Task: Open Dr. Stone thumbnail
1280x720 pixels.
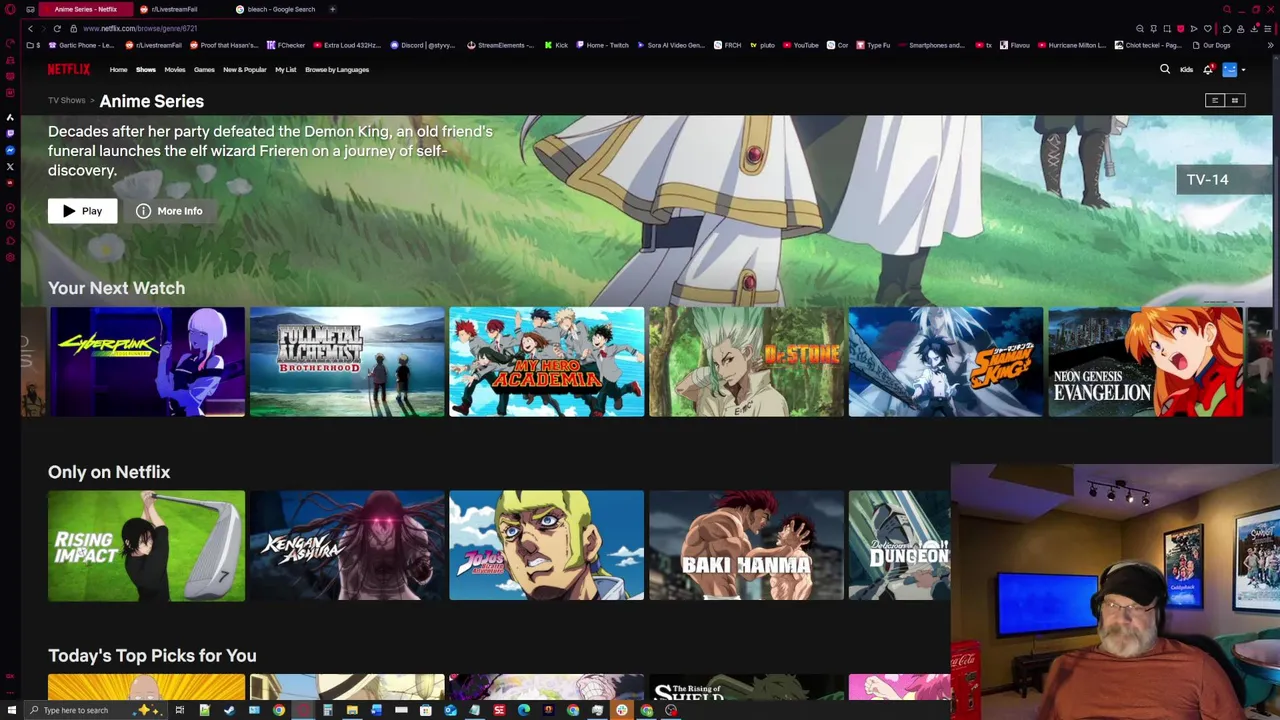Action: pos(746,362)
